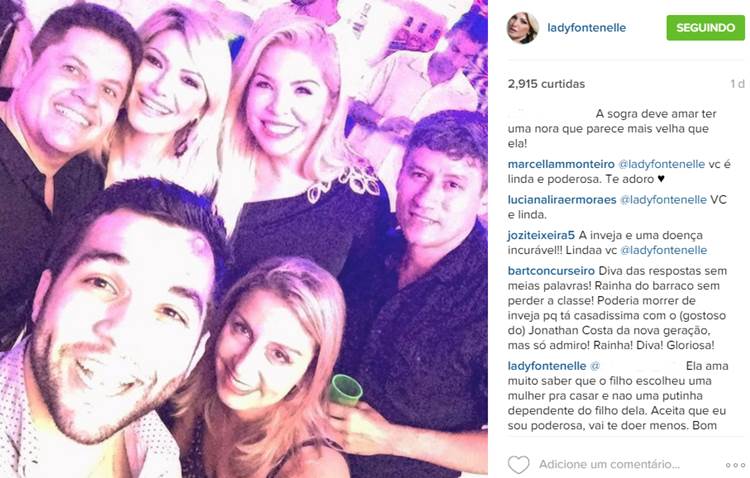Viewport: 750px width, 478px height.
Task: Click the green cup in the photo
Action: click(x=344, y=391)
